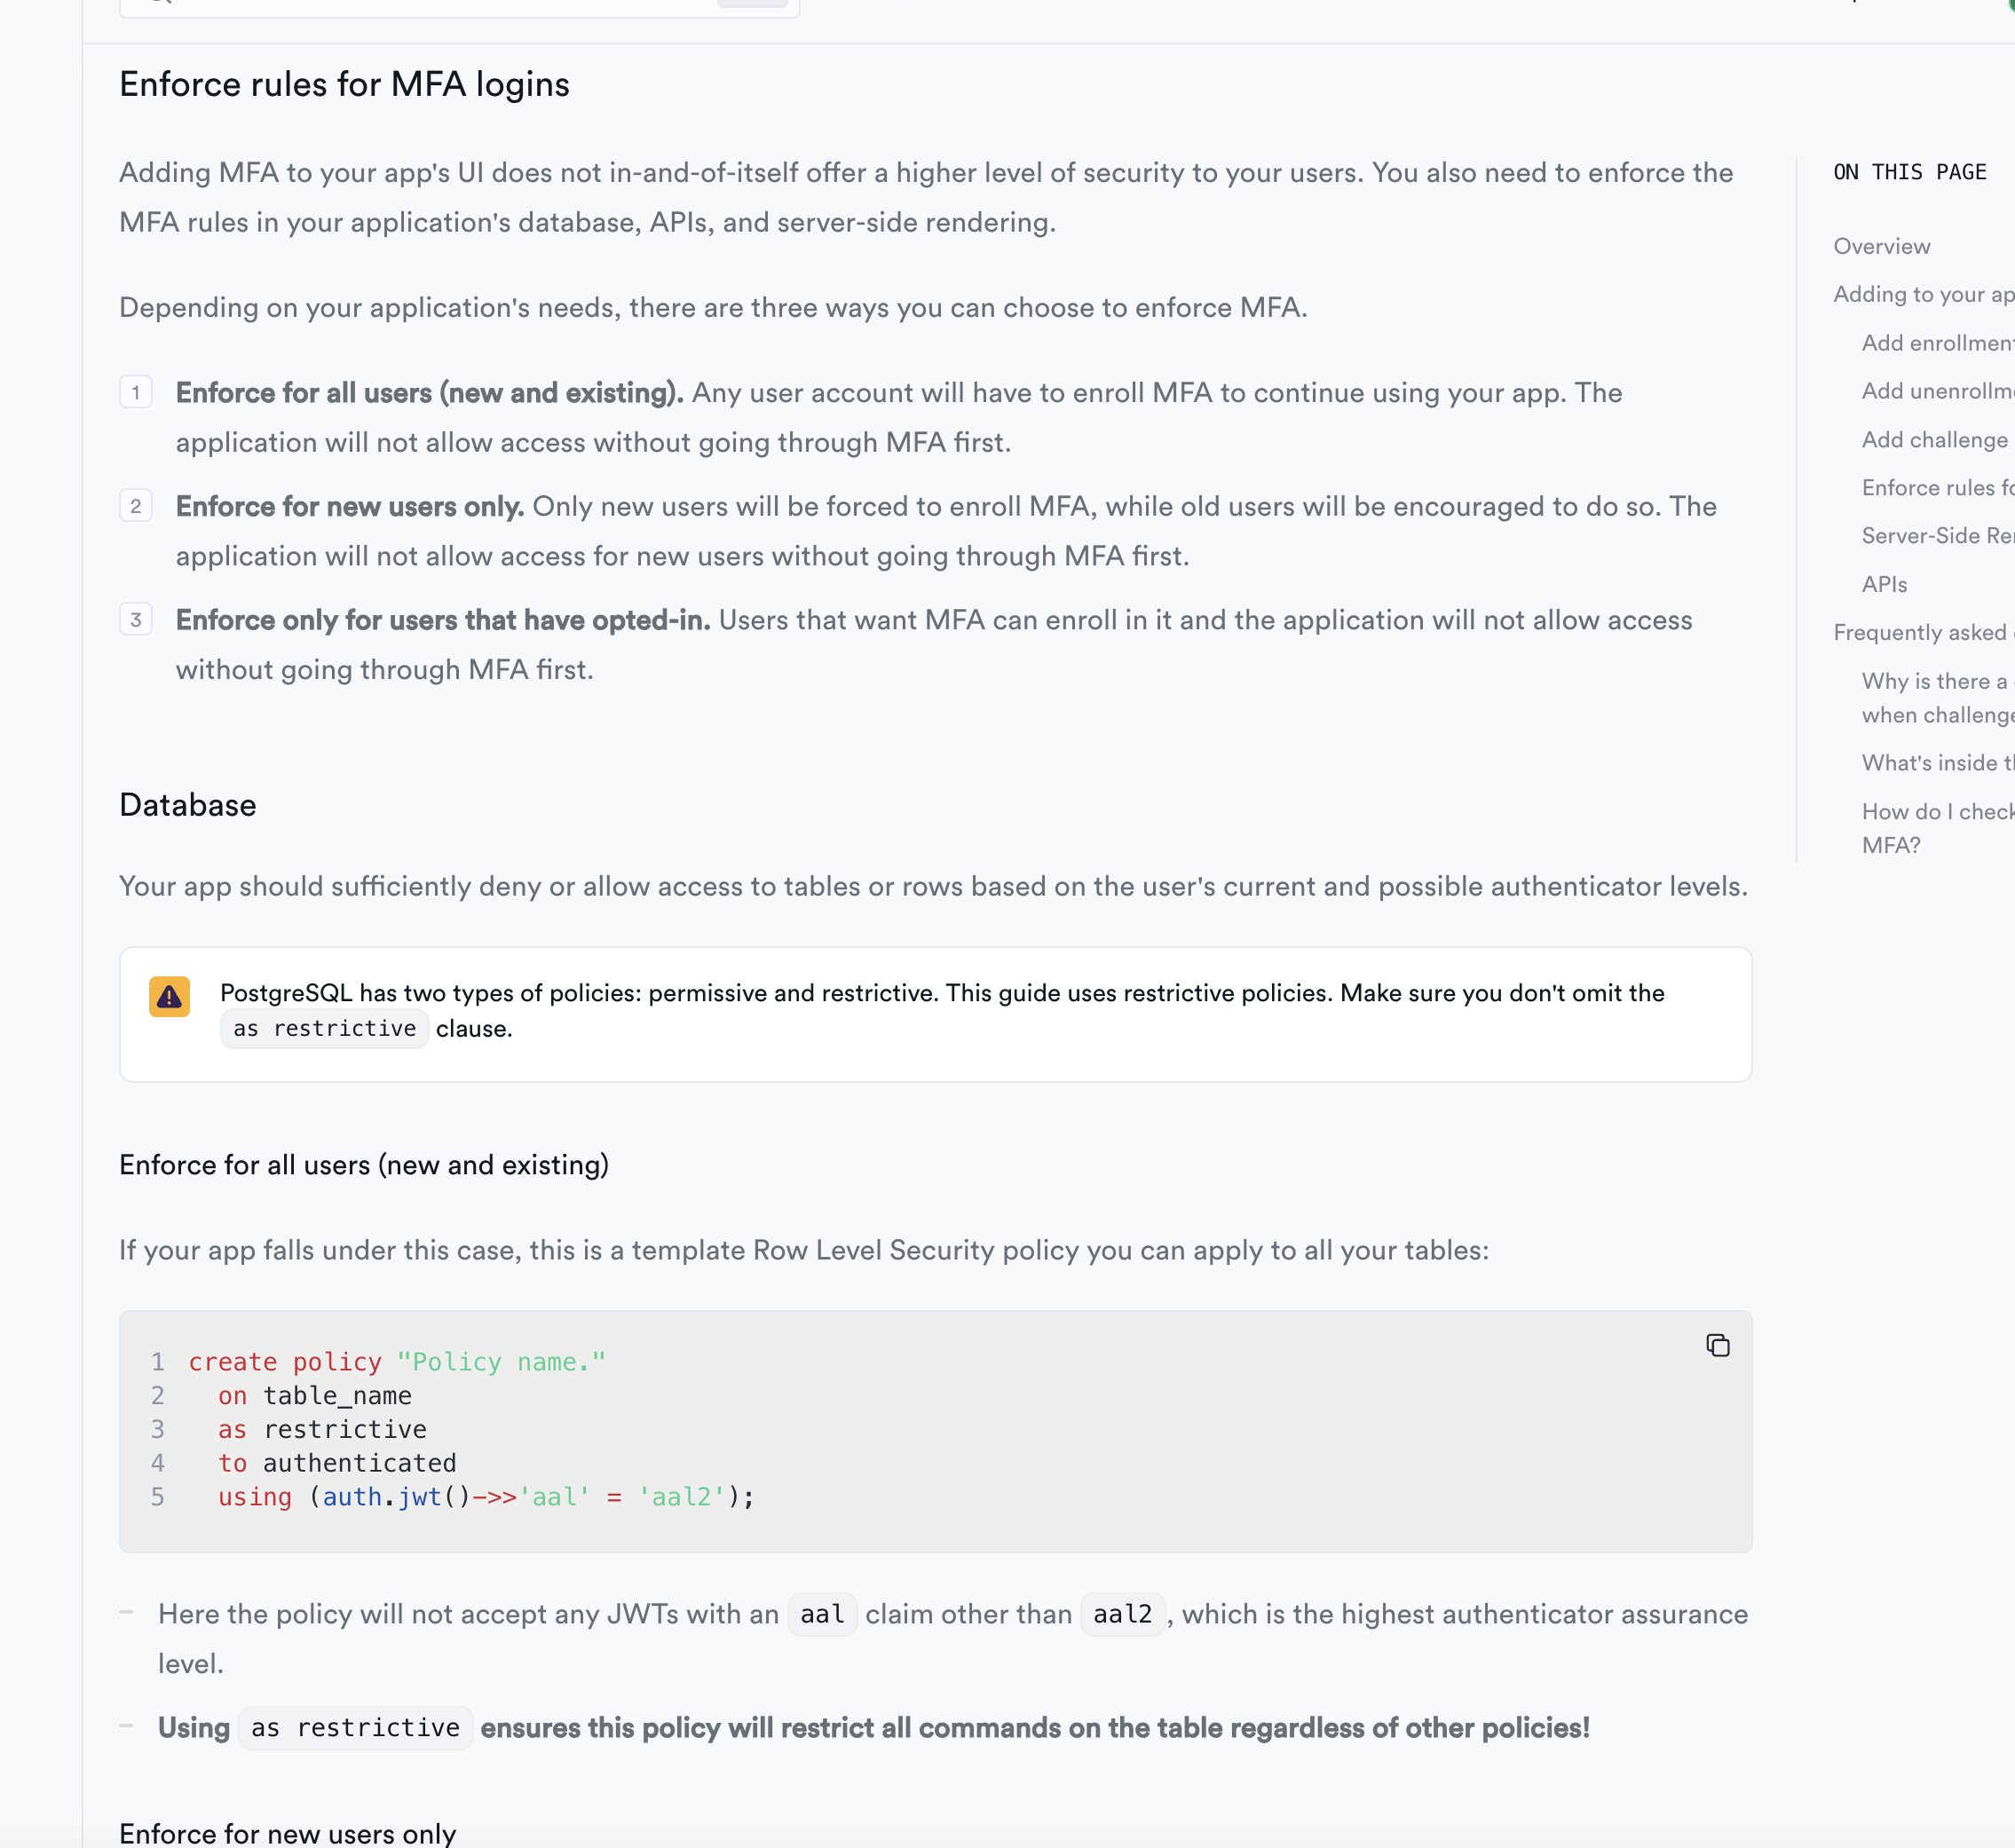Click the 'Enforce rules for MFA logins' heading
The width and height of the screenshot is (2015, 1848).
click(x=344, y=85)
